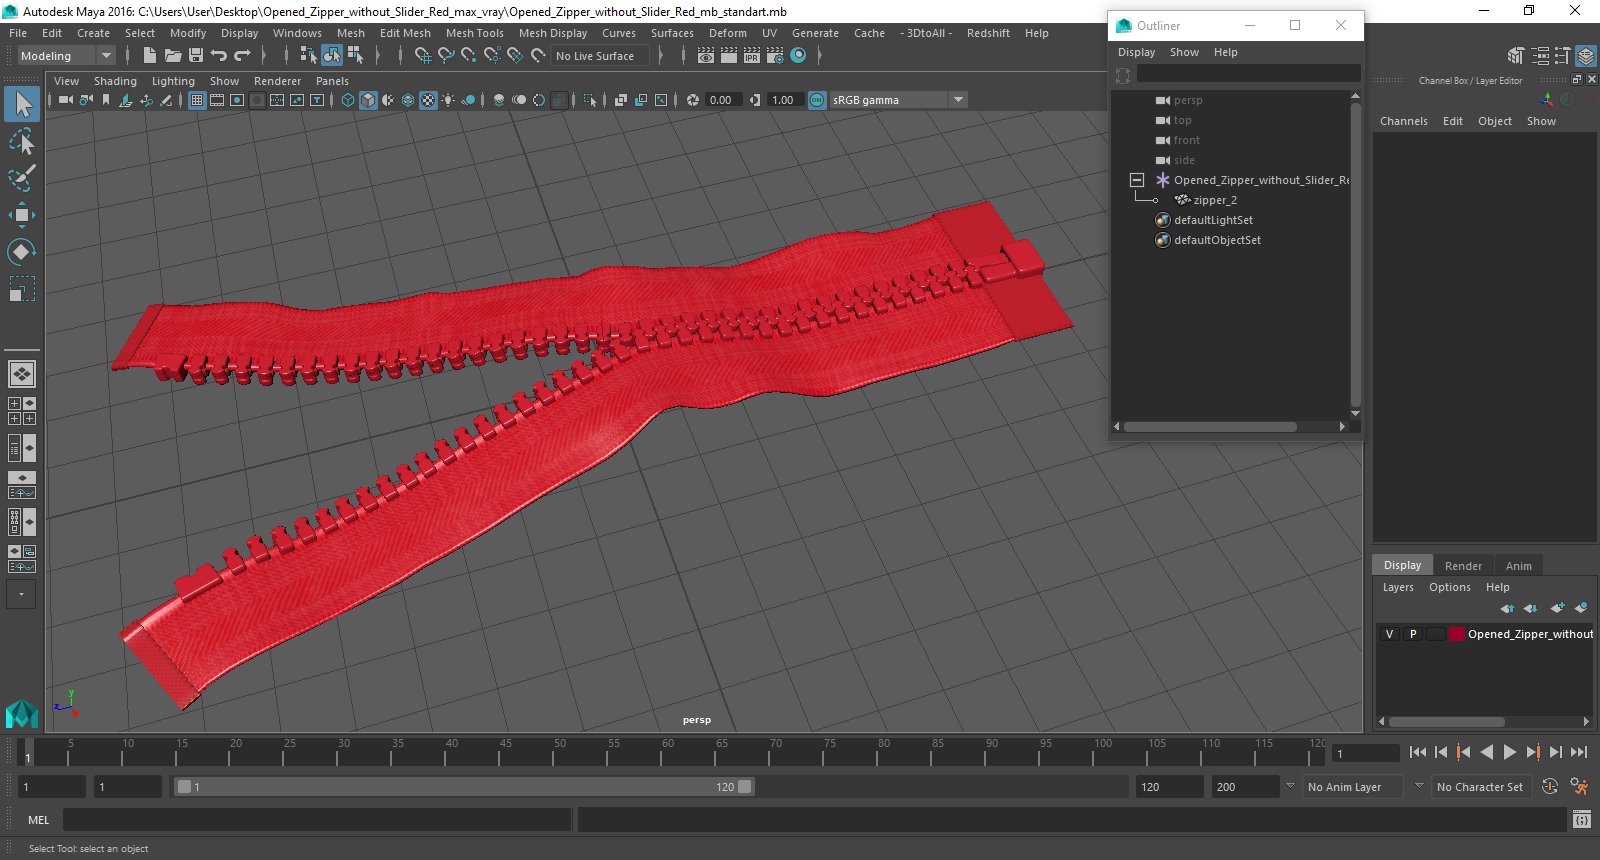Select zipper_2 mesh in the Outliner
Screen dimensions: 1600x860
pyautogui.click(x=1215, y=200)
